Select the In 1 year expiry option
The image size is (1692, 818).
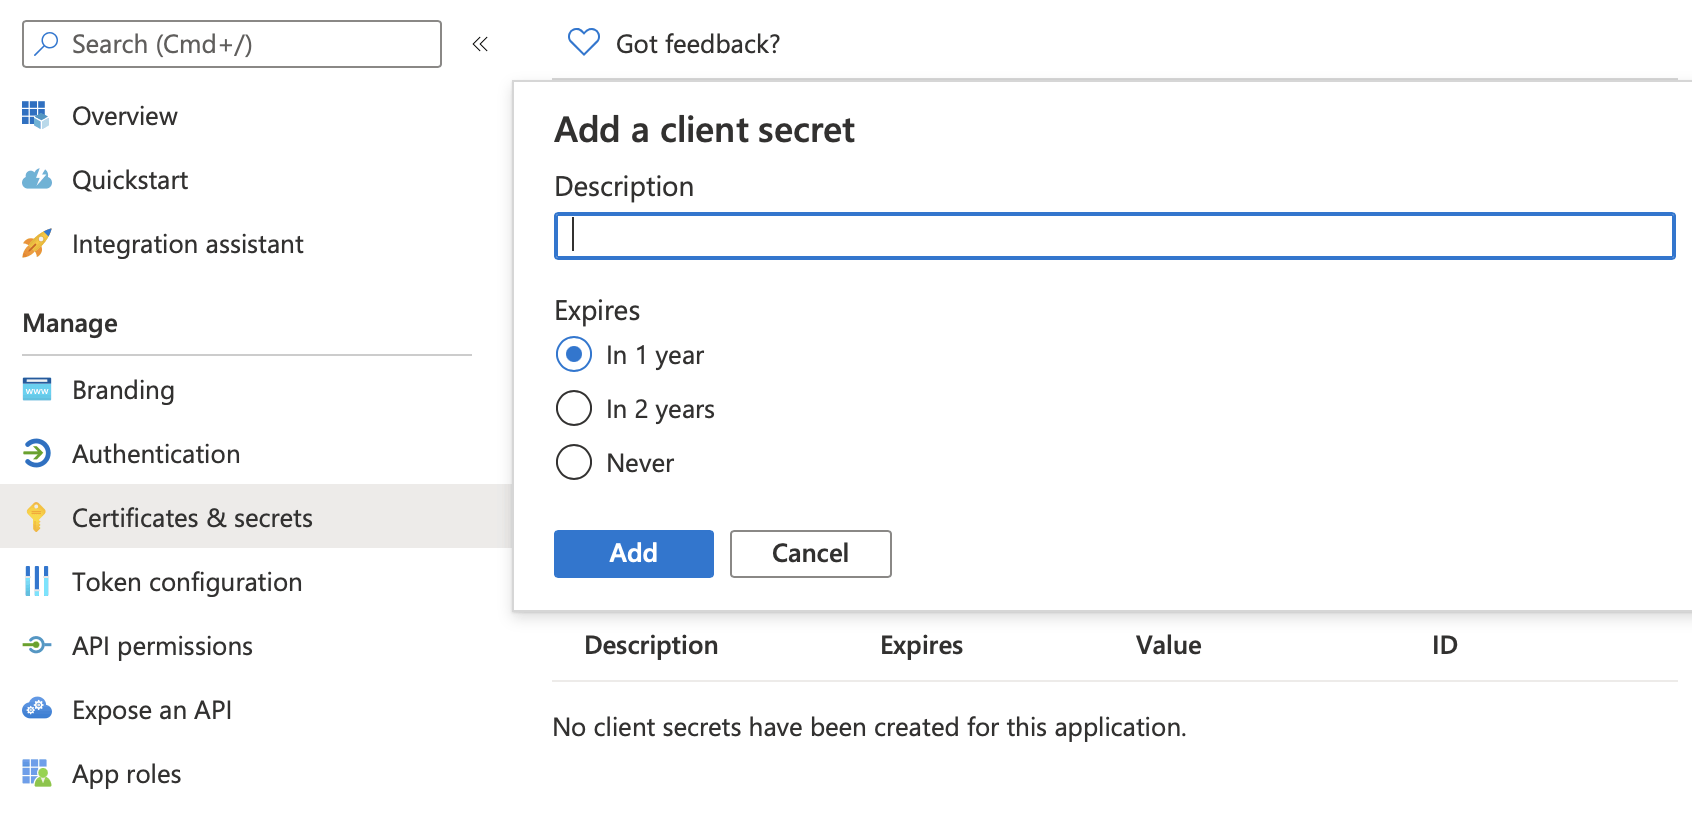coord(574,355)
